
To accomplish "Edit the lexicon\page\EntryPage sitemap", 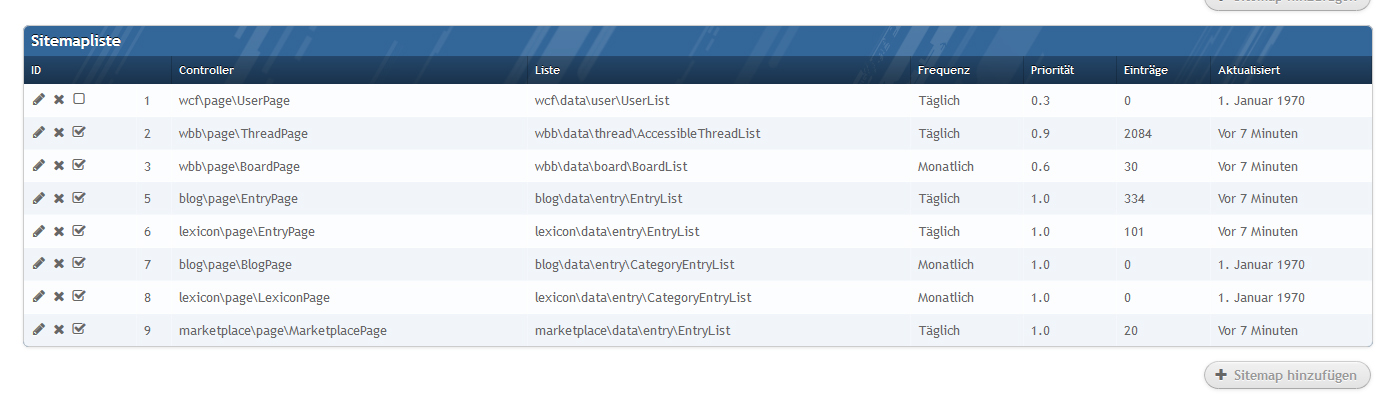I will click(x=38, y=231).
